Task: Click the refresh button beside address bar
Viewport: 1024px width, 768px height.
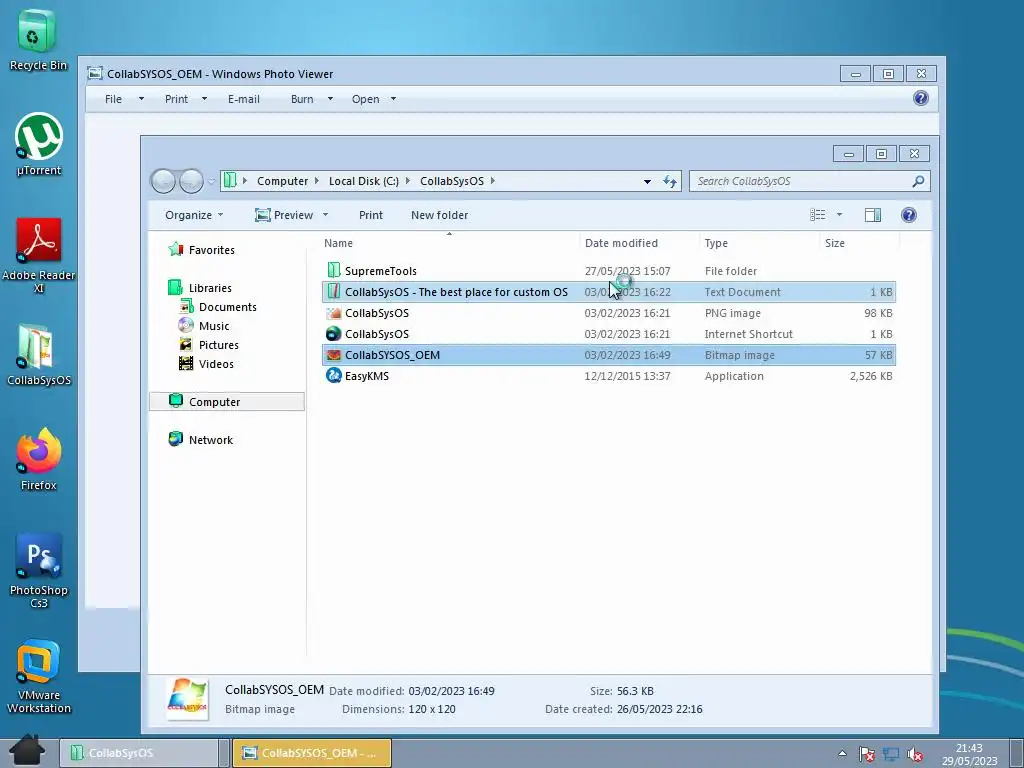Action: 669,181
